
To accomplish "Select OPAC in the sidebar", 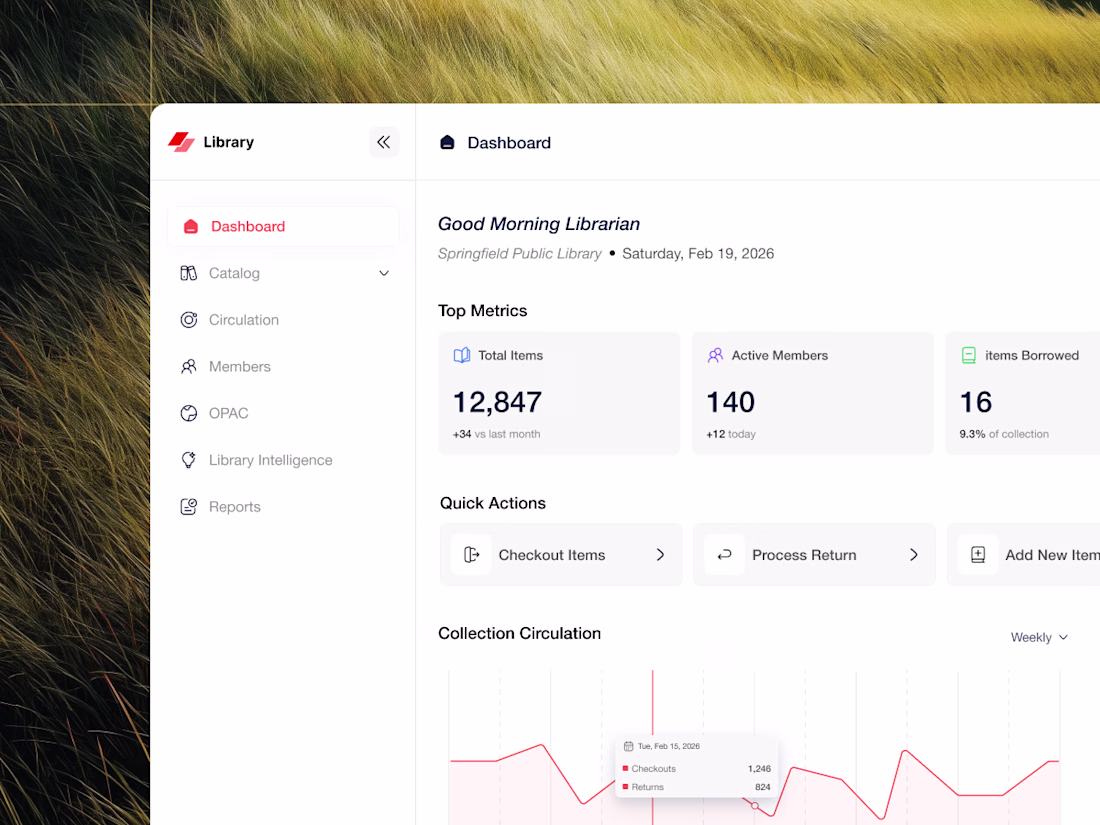I will point(283,413).
